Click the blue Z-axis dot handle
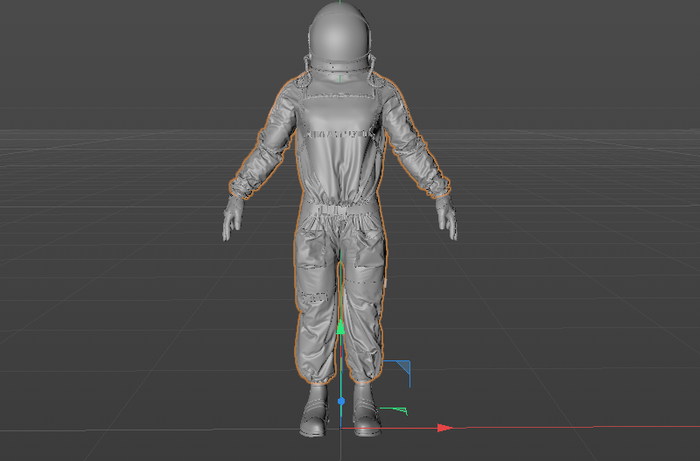Screen dimensions: 700x461 [341, 402]
